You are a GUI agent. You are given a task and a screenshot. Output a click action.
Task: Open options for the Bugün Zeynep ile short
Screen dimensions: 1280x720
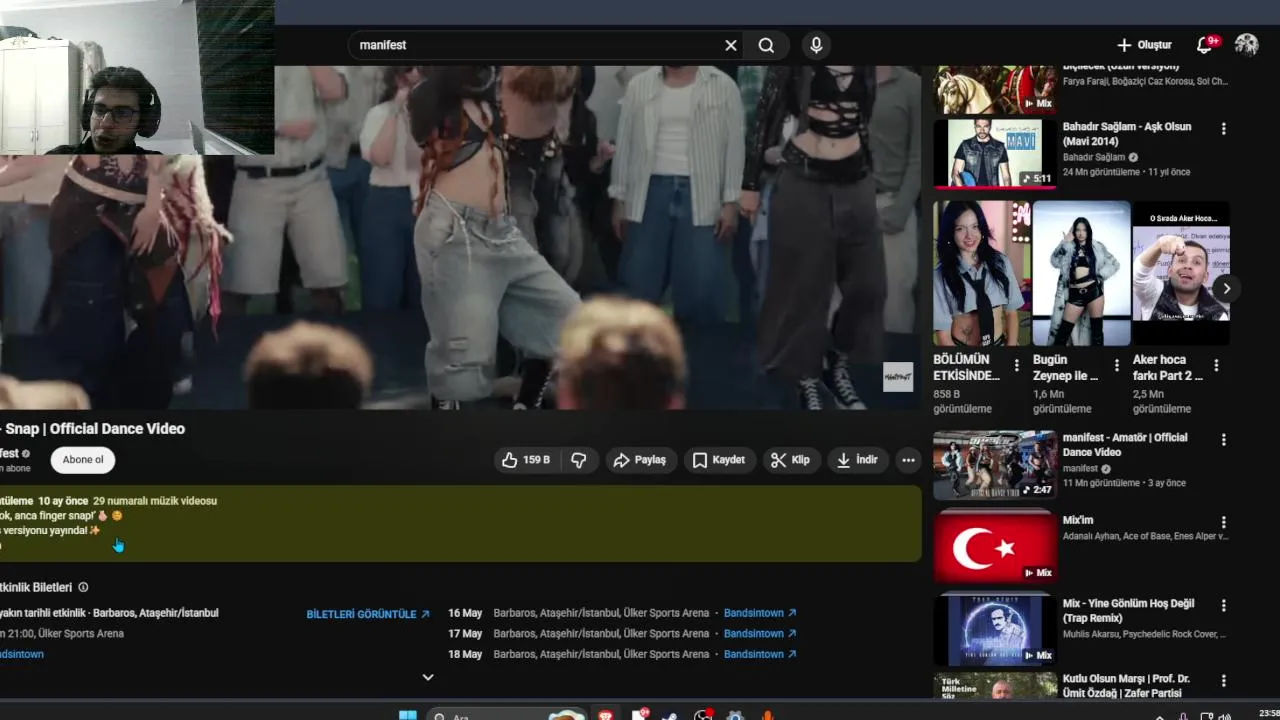(1117, 366)
